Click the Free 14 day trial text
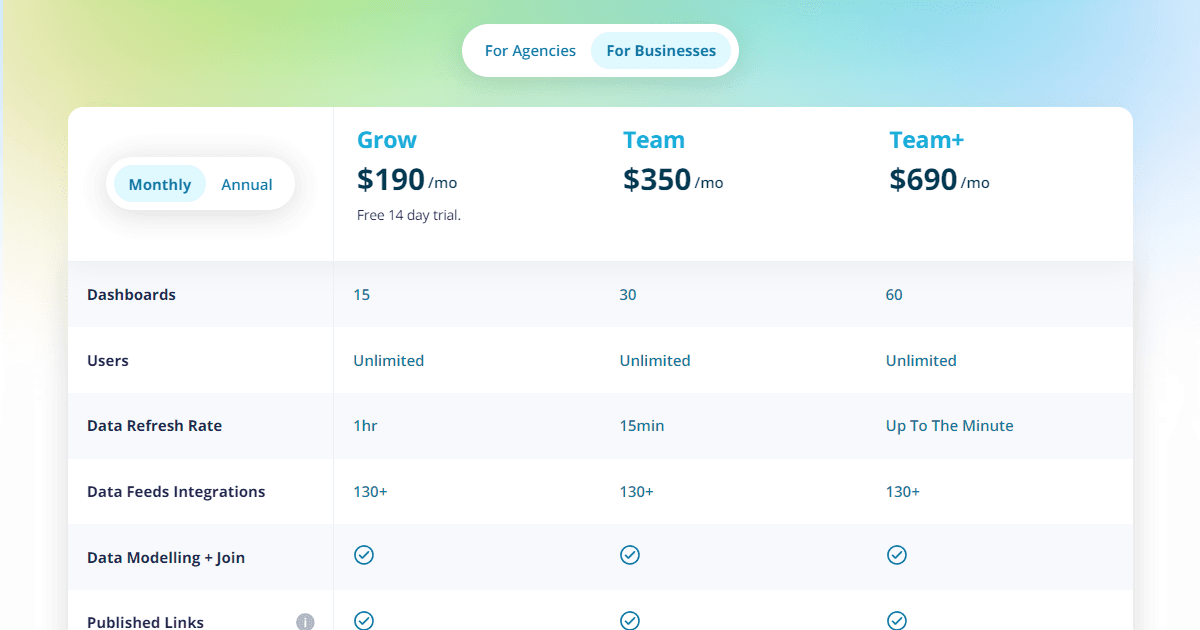Viewport: 1200px width, 630px height. tap(409, 215)
